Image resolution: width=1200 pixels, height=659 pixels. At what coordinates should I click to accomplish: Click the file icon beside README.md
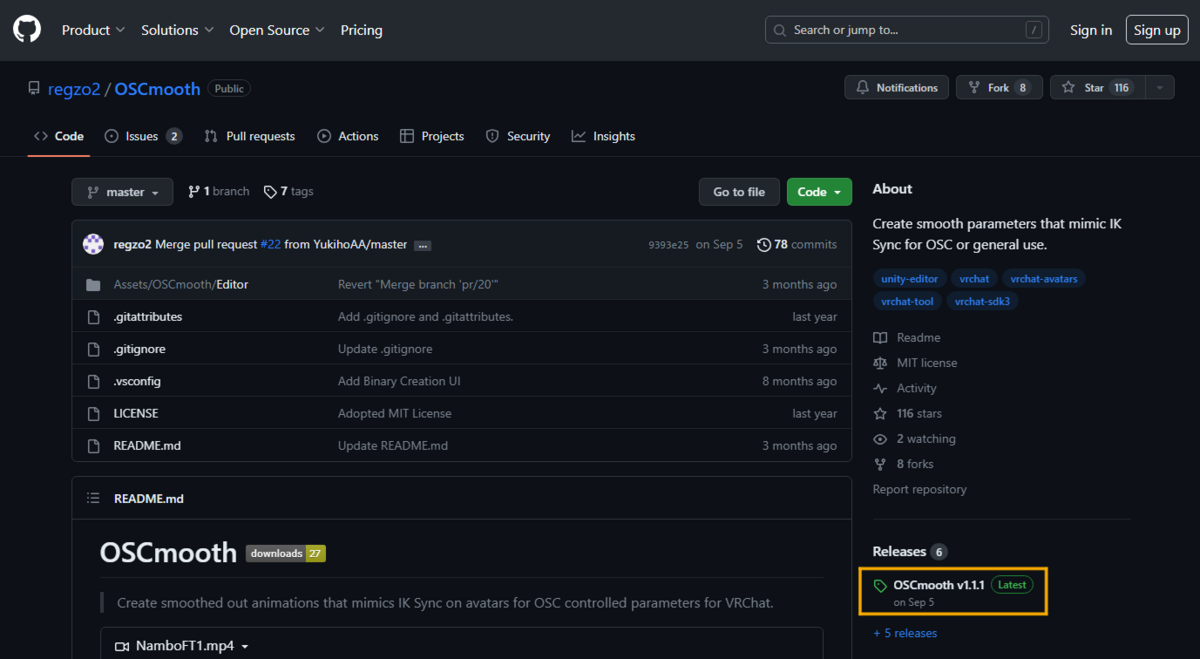(93, 445)
